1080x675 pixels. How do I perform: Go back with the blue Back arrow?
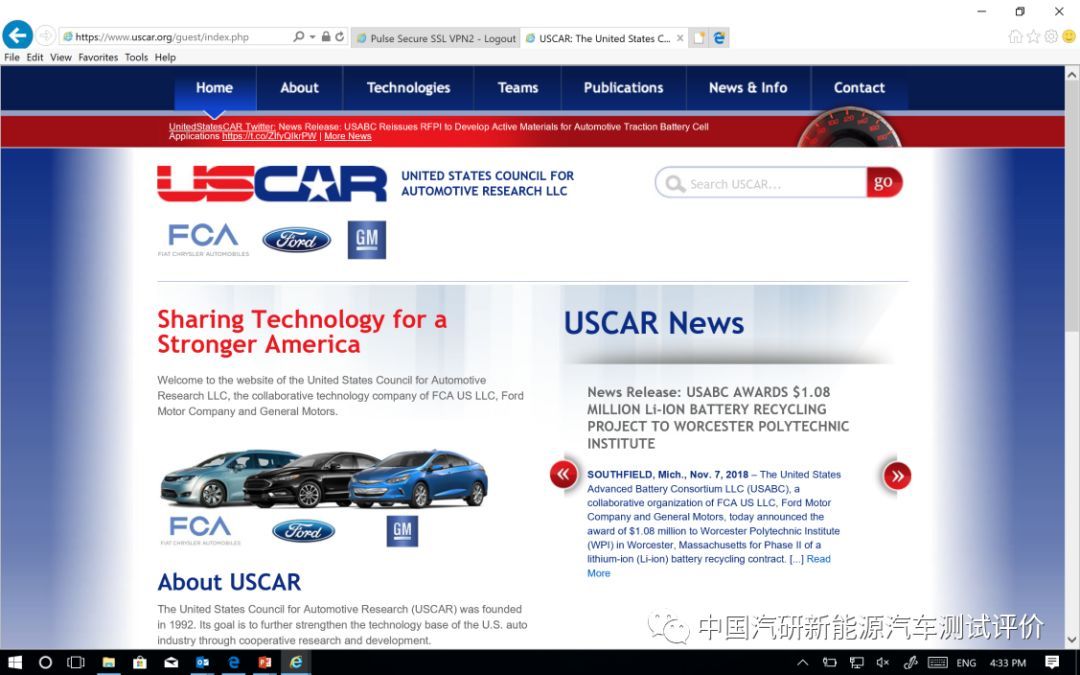(x=17, y=34)
